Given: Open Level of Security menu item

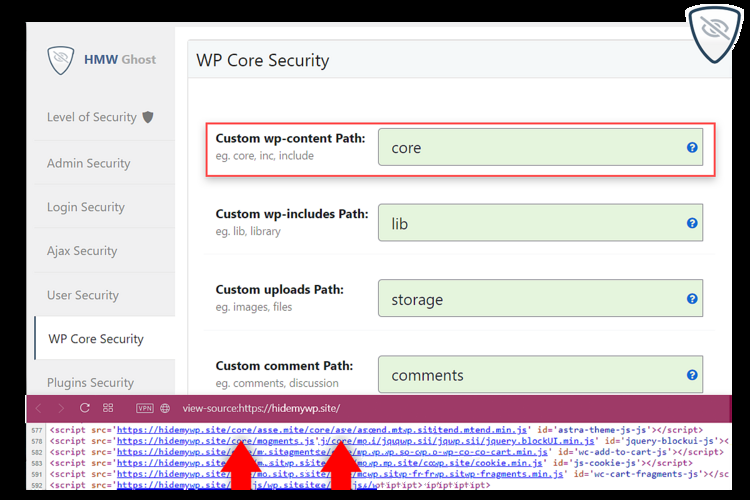Looking at the screenshot, I should (x=99, y=117).
